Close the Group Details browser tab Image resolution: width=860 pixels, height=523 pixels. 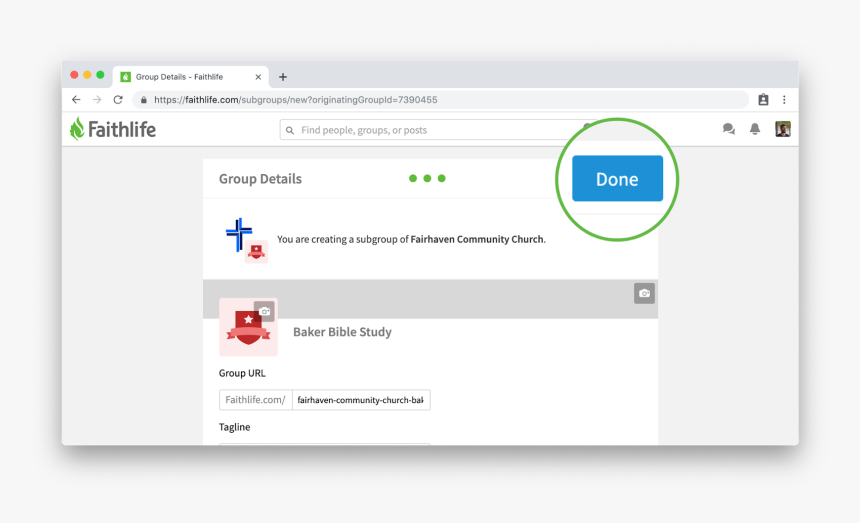[258, 77]
